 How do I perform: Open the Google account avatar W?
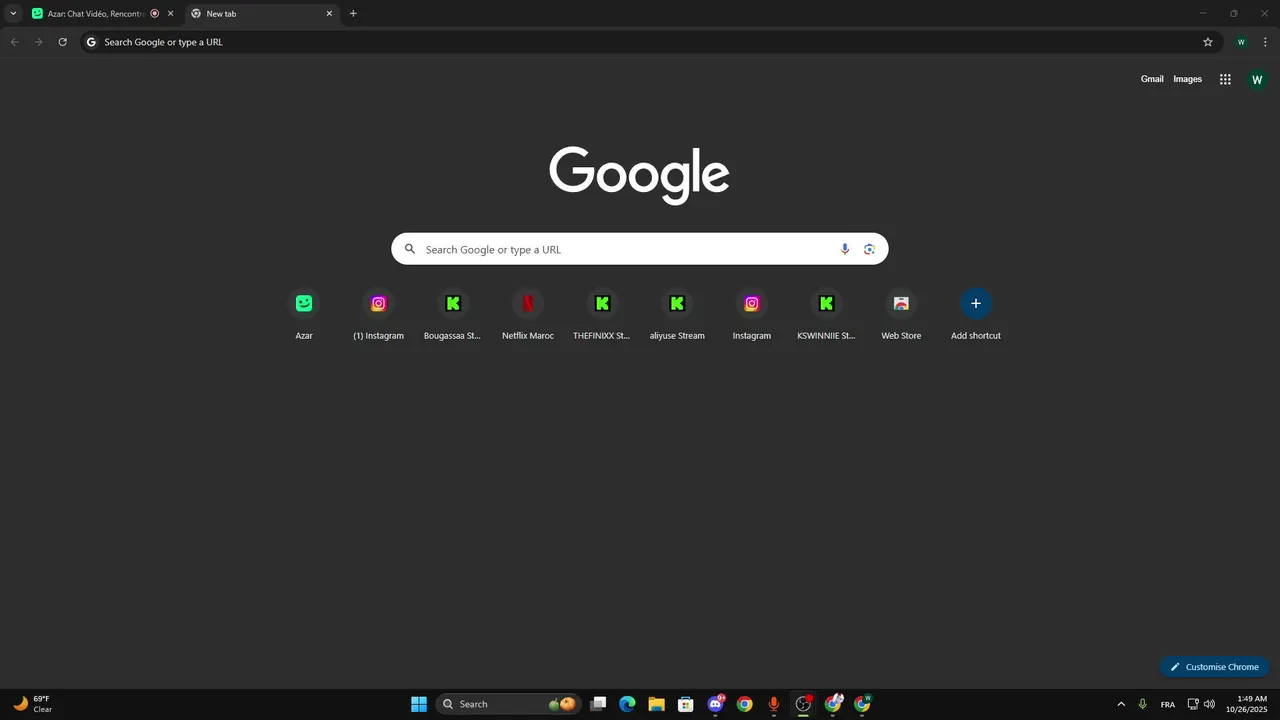coord(1257,79)
